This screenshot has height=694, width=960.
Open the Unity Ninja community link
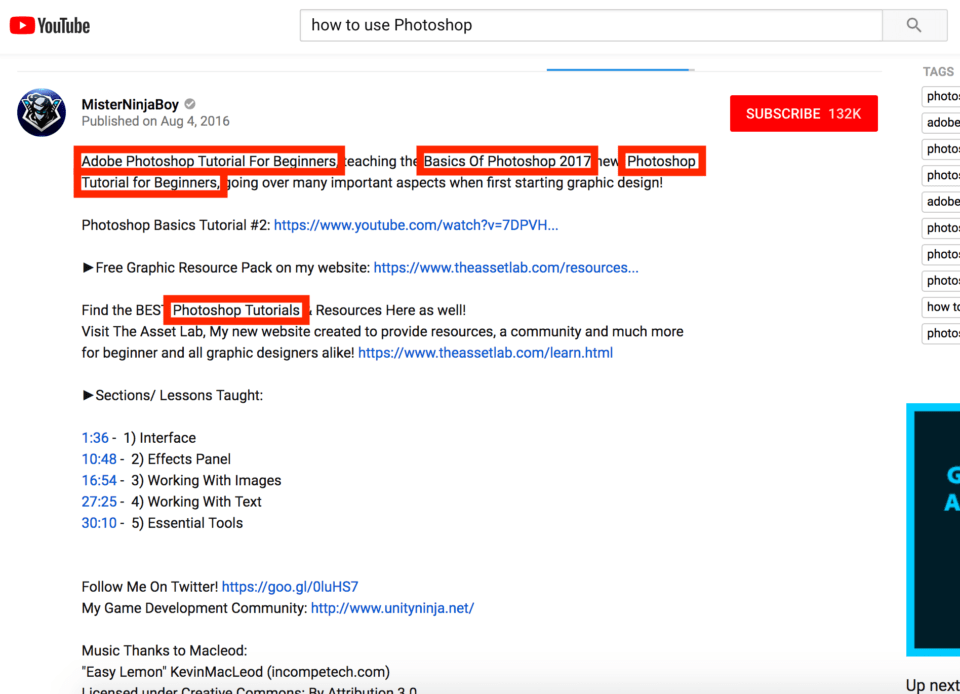(392, 607)
